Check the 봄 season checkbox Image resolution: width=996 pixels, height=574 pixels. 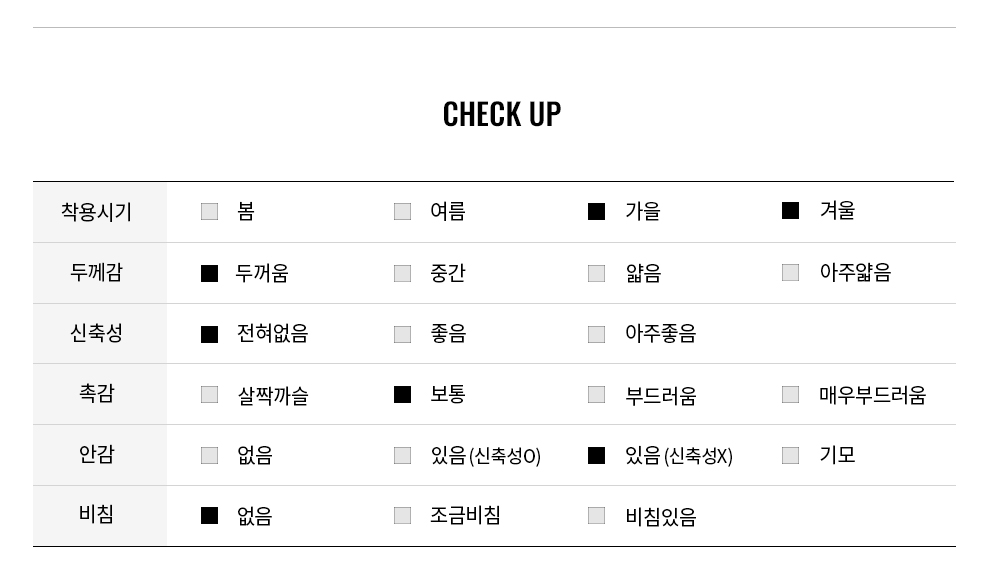click(210, 211)
